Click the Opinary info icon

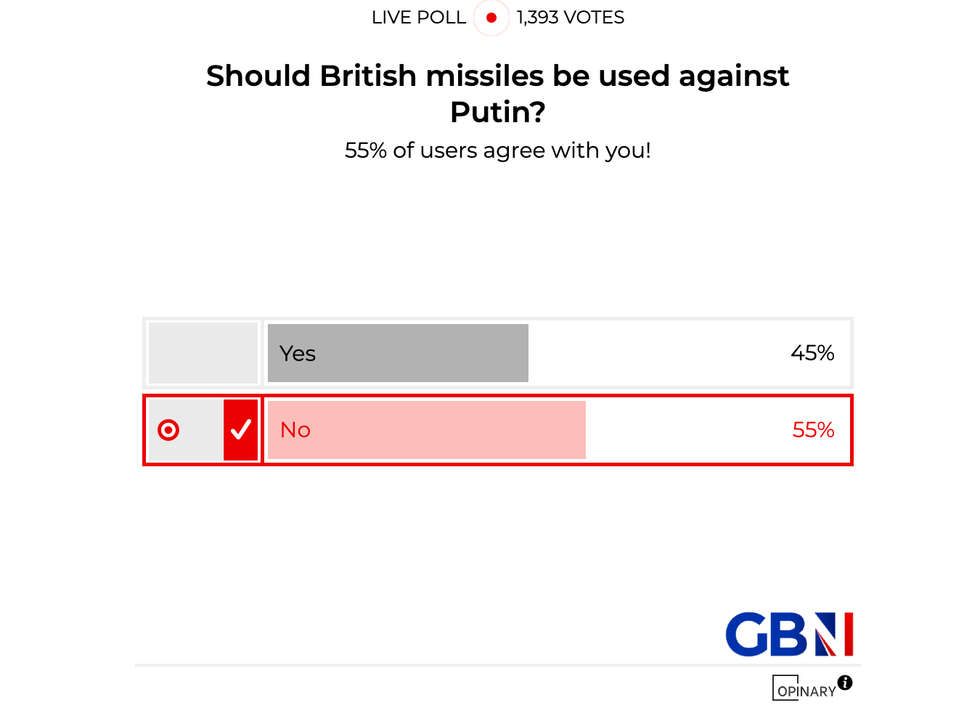(x=845, y=683)
